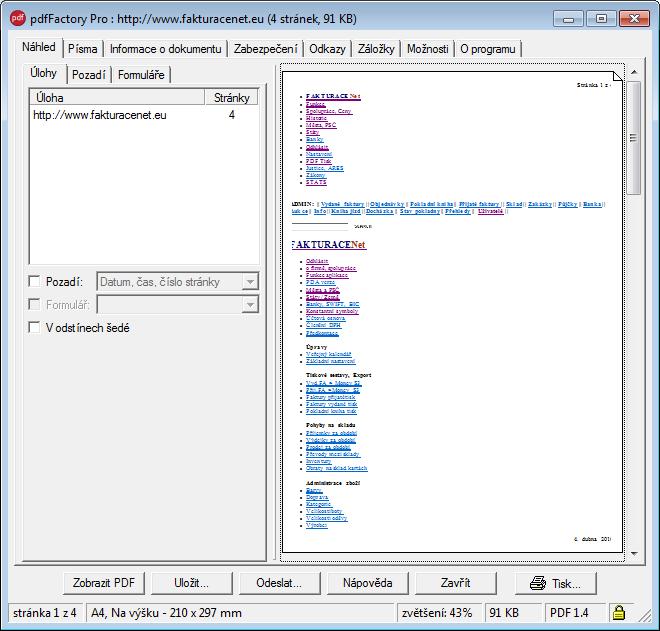Screen dimensions: 660x631
Task: Switch to the Zabezpečení tab
Action: (x=266, y=49)
